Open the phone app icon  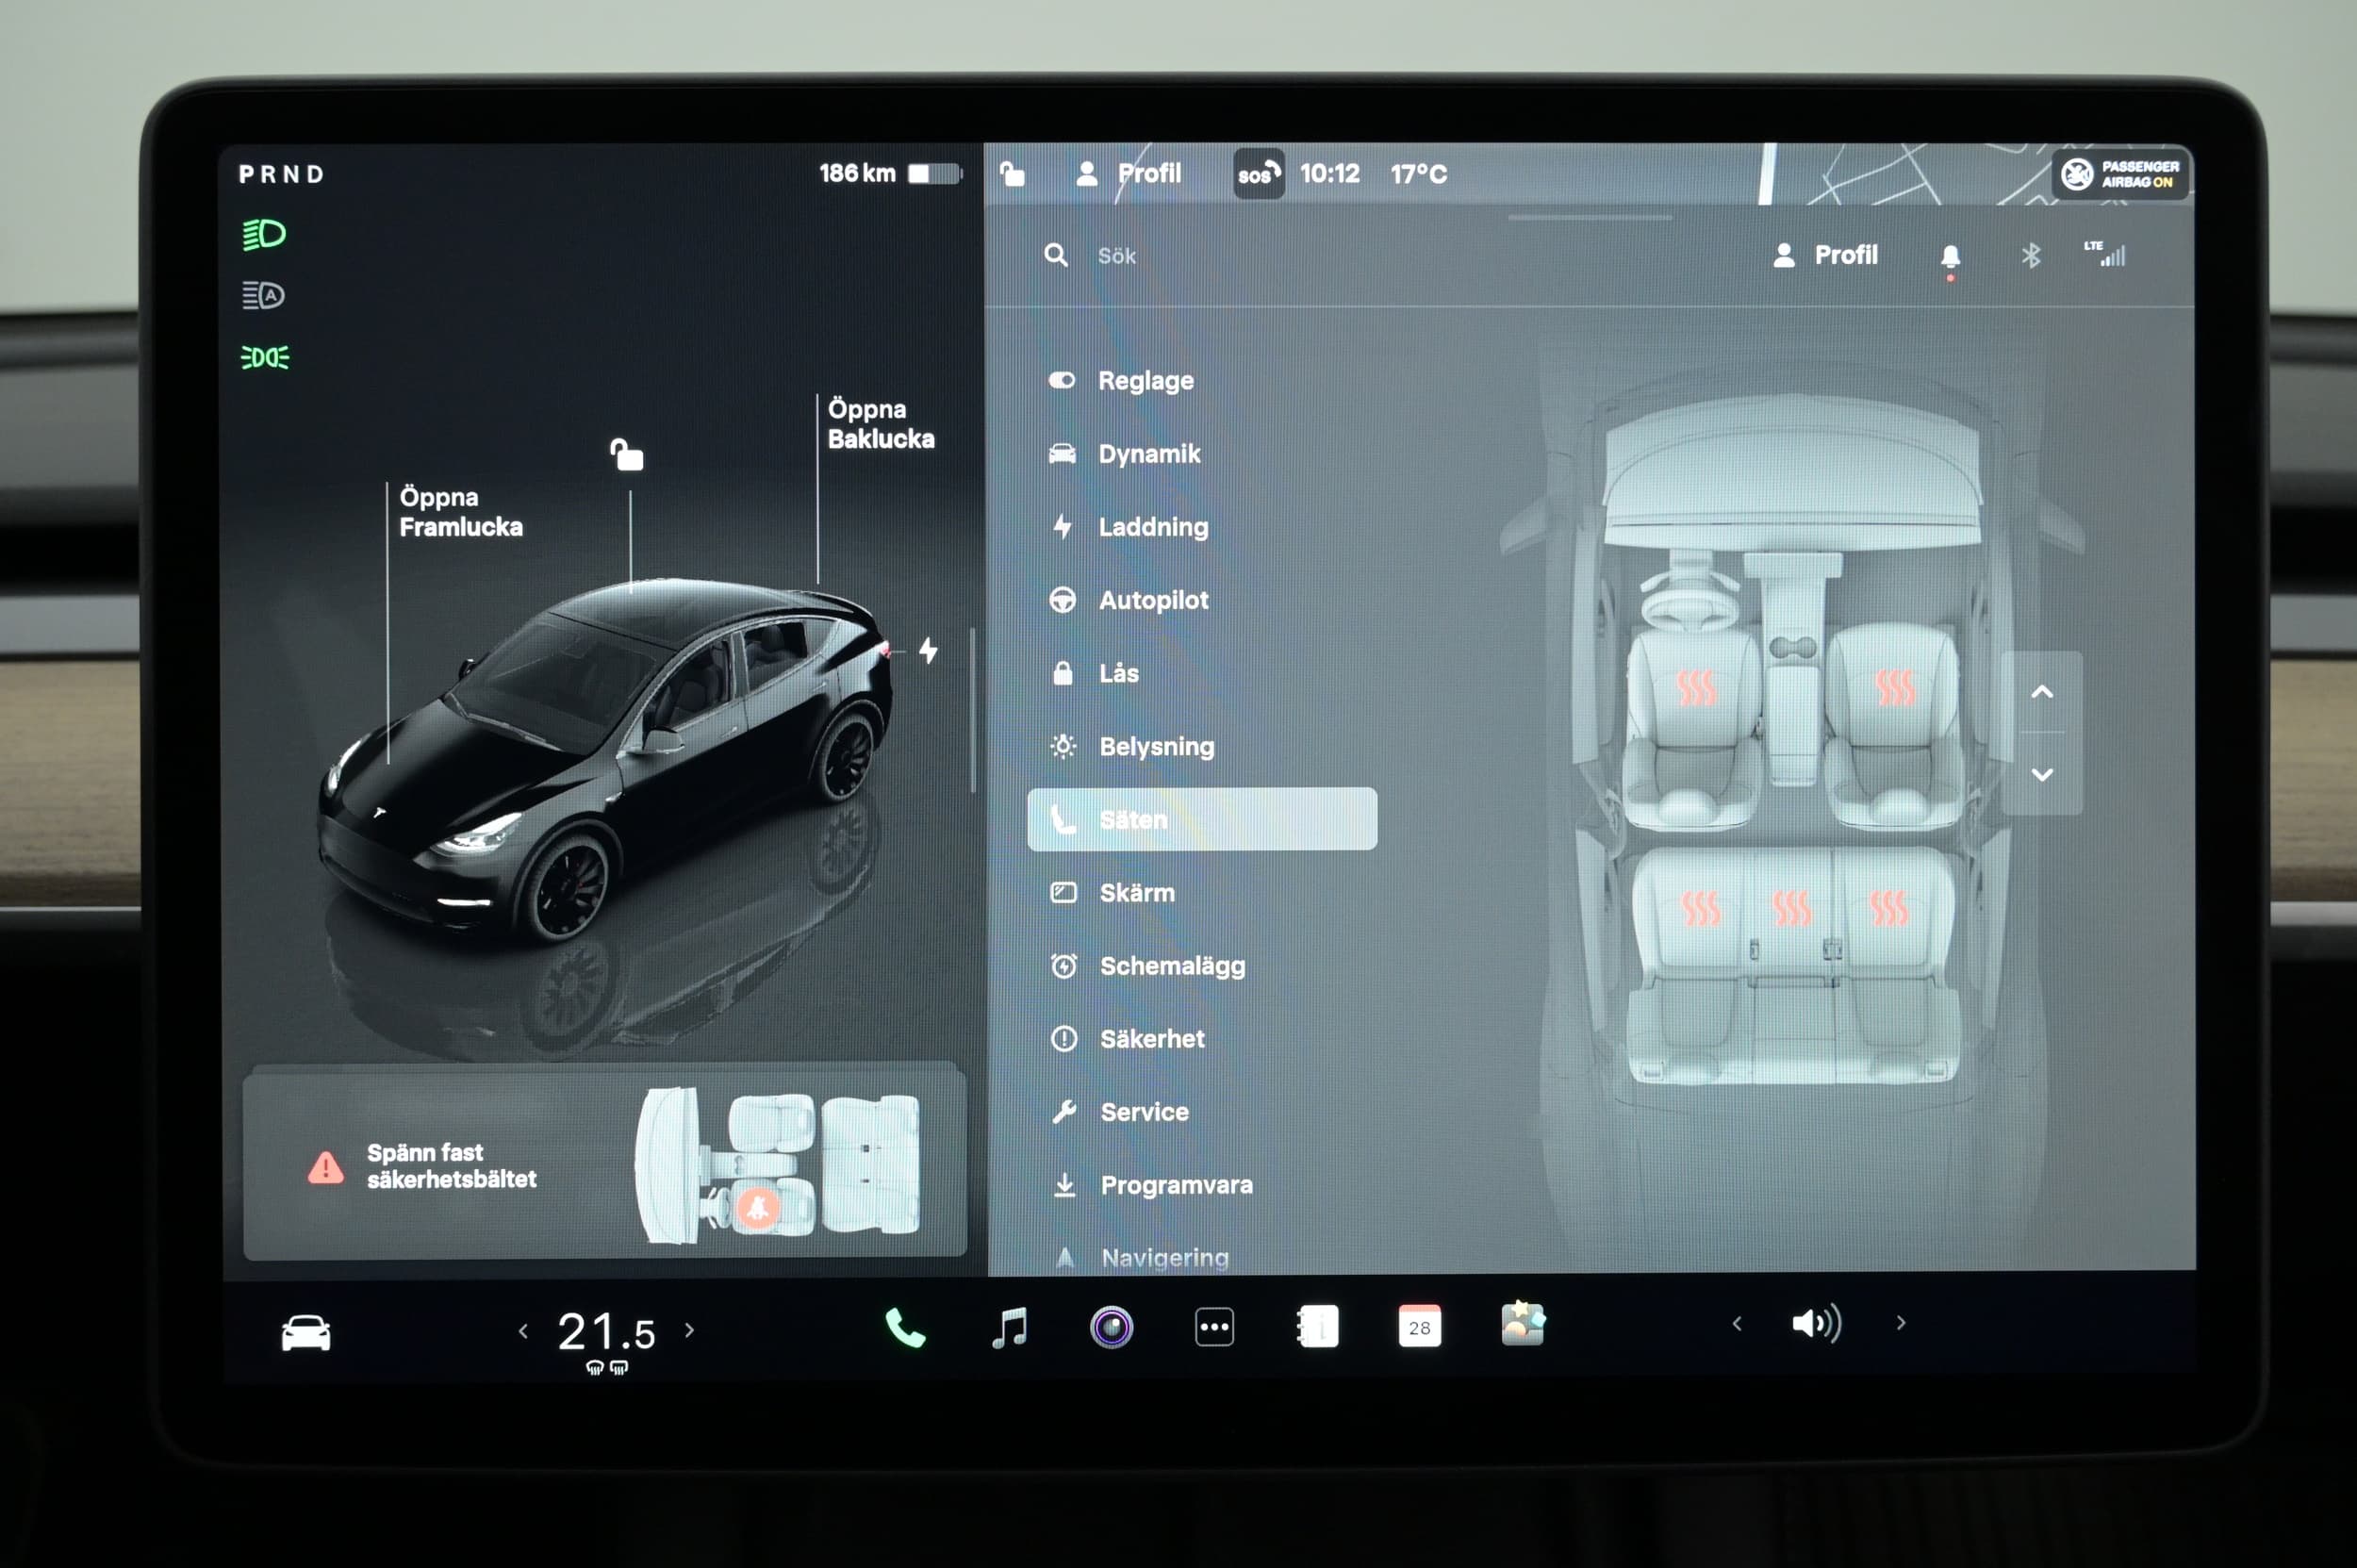(x=905, y=1328)
